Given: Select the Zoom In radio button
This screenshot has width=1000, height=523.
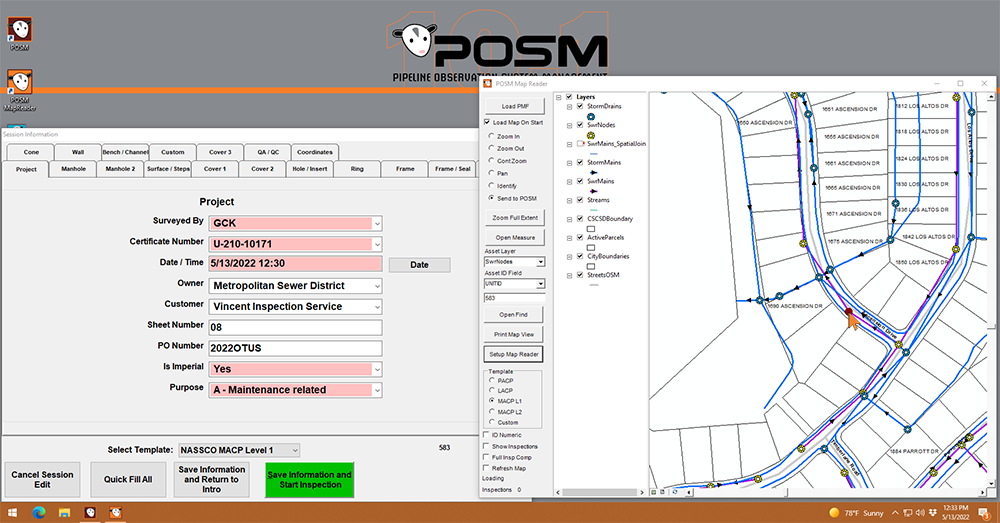Looking at the screenshot, I should click(491, 136).
